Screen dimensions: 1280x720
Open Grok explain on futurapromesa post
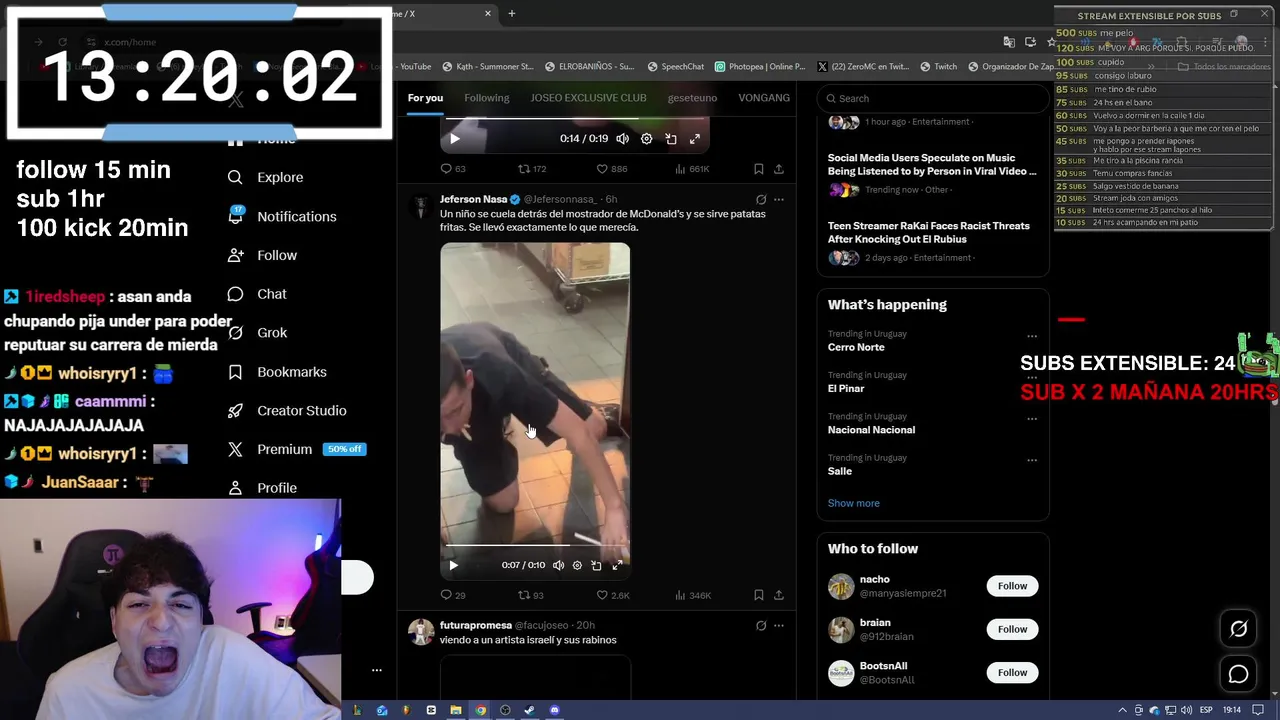(x=761, y=625)
